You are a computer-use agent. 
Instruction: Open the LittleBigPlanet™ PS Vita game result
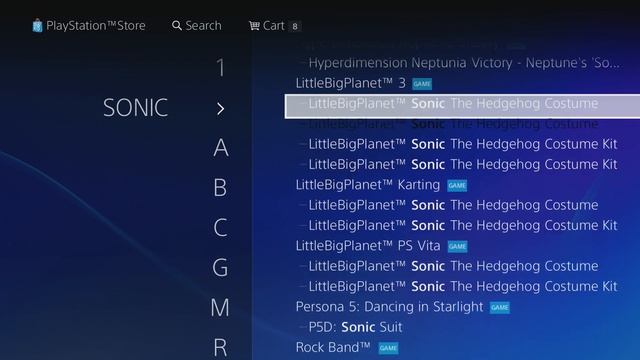tap(368, 246)
